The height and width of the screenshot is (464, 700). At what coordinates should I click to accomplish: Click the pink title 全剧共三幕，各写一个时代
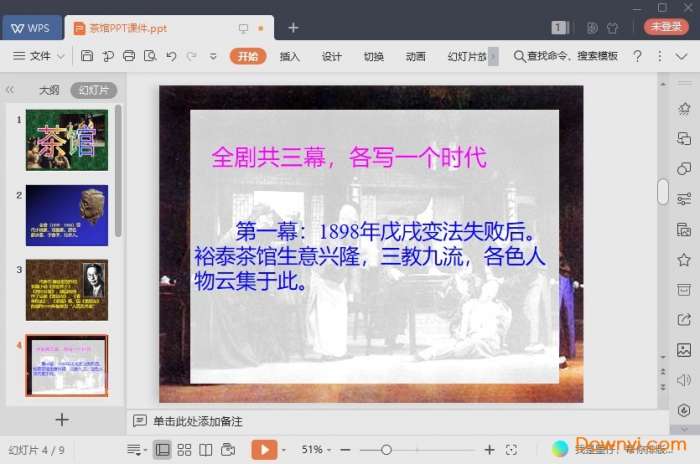click(x=349, y=157)
